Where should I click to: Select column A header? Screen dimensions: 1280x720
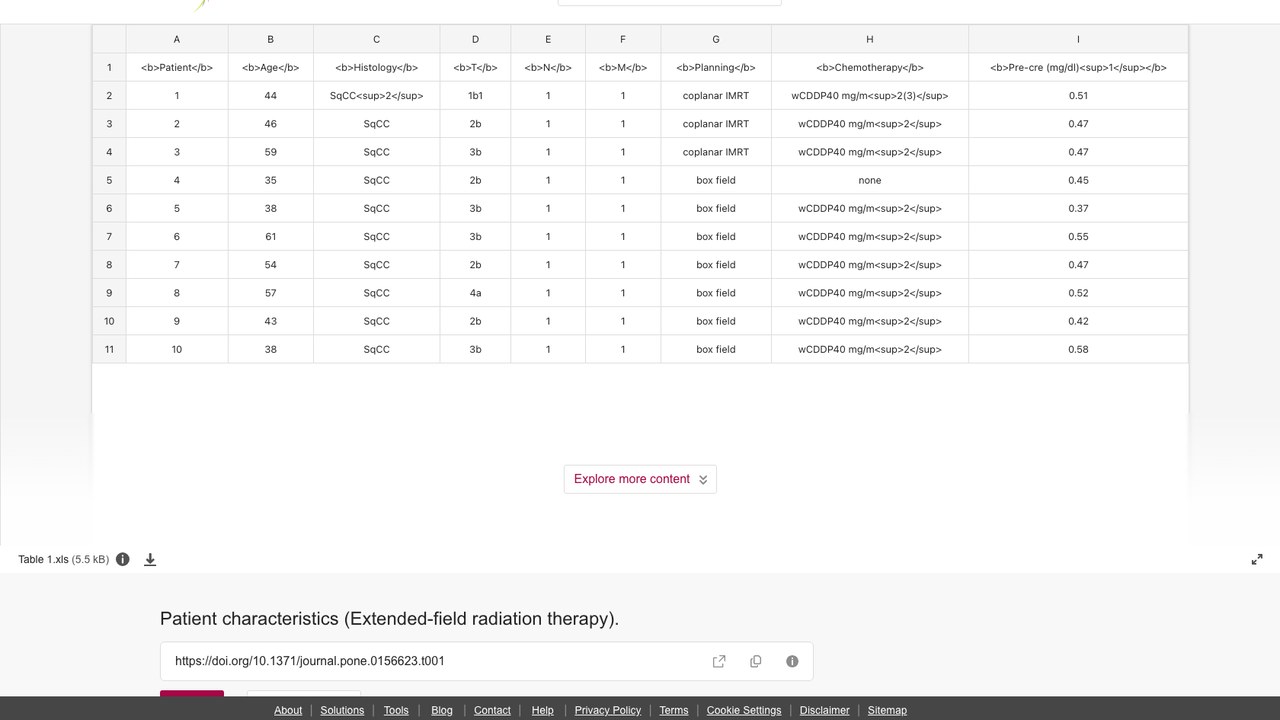[177, 39]
